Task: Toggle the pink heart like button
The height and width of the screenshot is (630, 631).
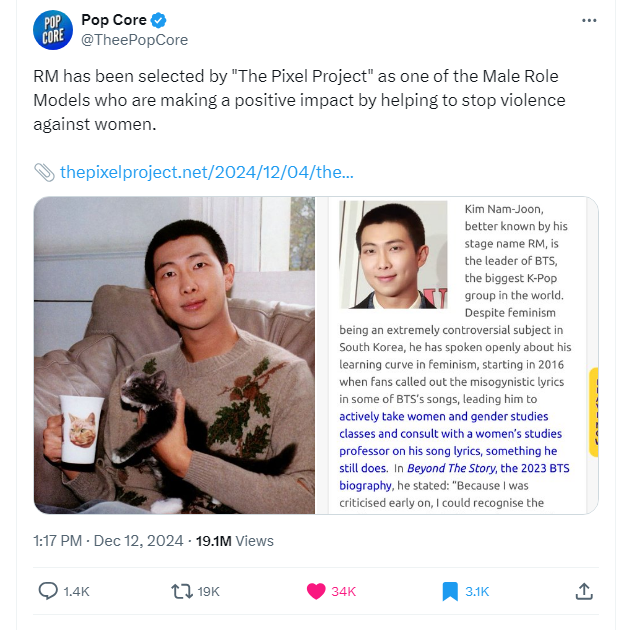Action: tap(316, 591)
